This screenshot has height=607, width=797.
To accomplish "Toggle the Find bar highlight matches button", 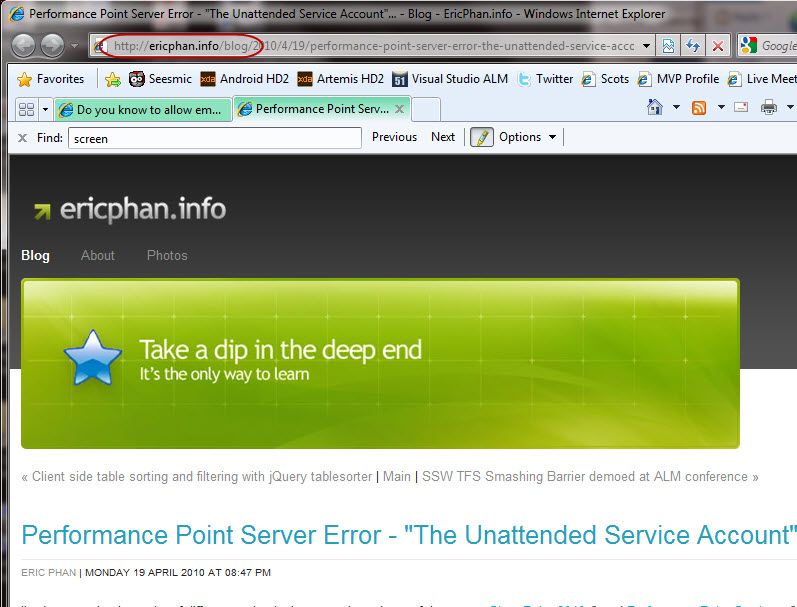I will [x=481, y=138].
